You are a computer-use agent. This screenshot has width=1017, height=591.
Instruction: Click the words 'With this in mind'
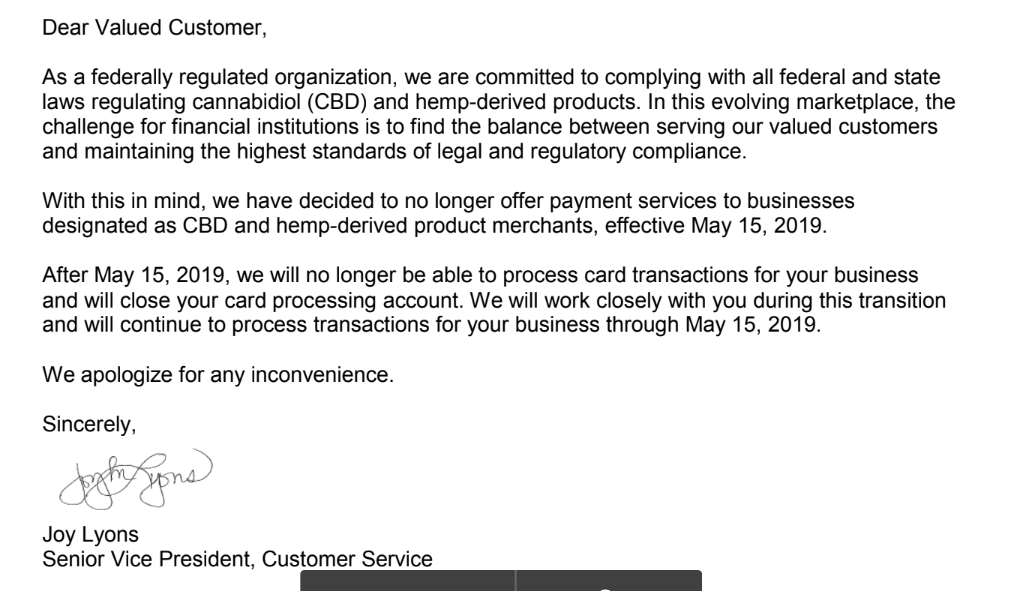(123, 201)
